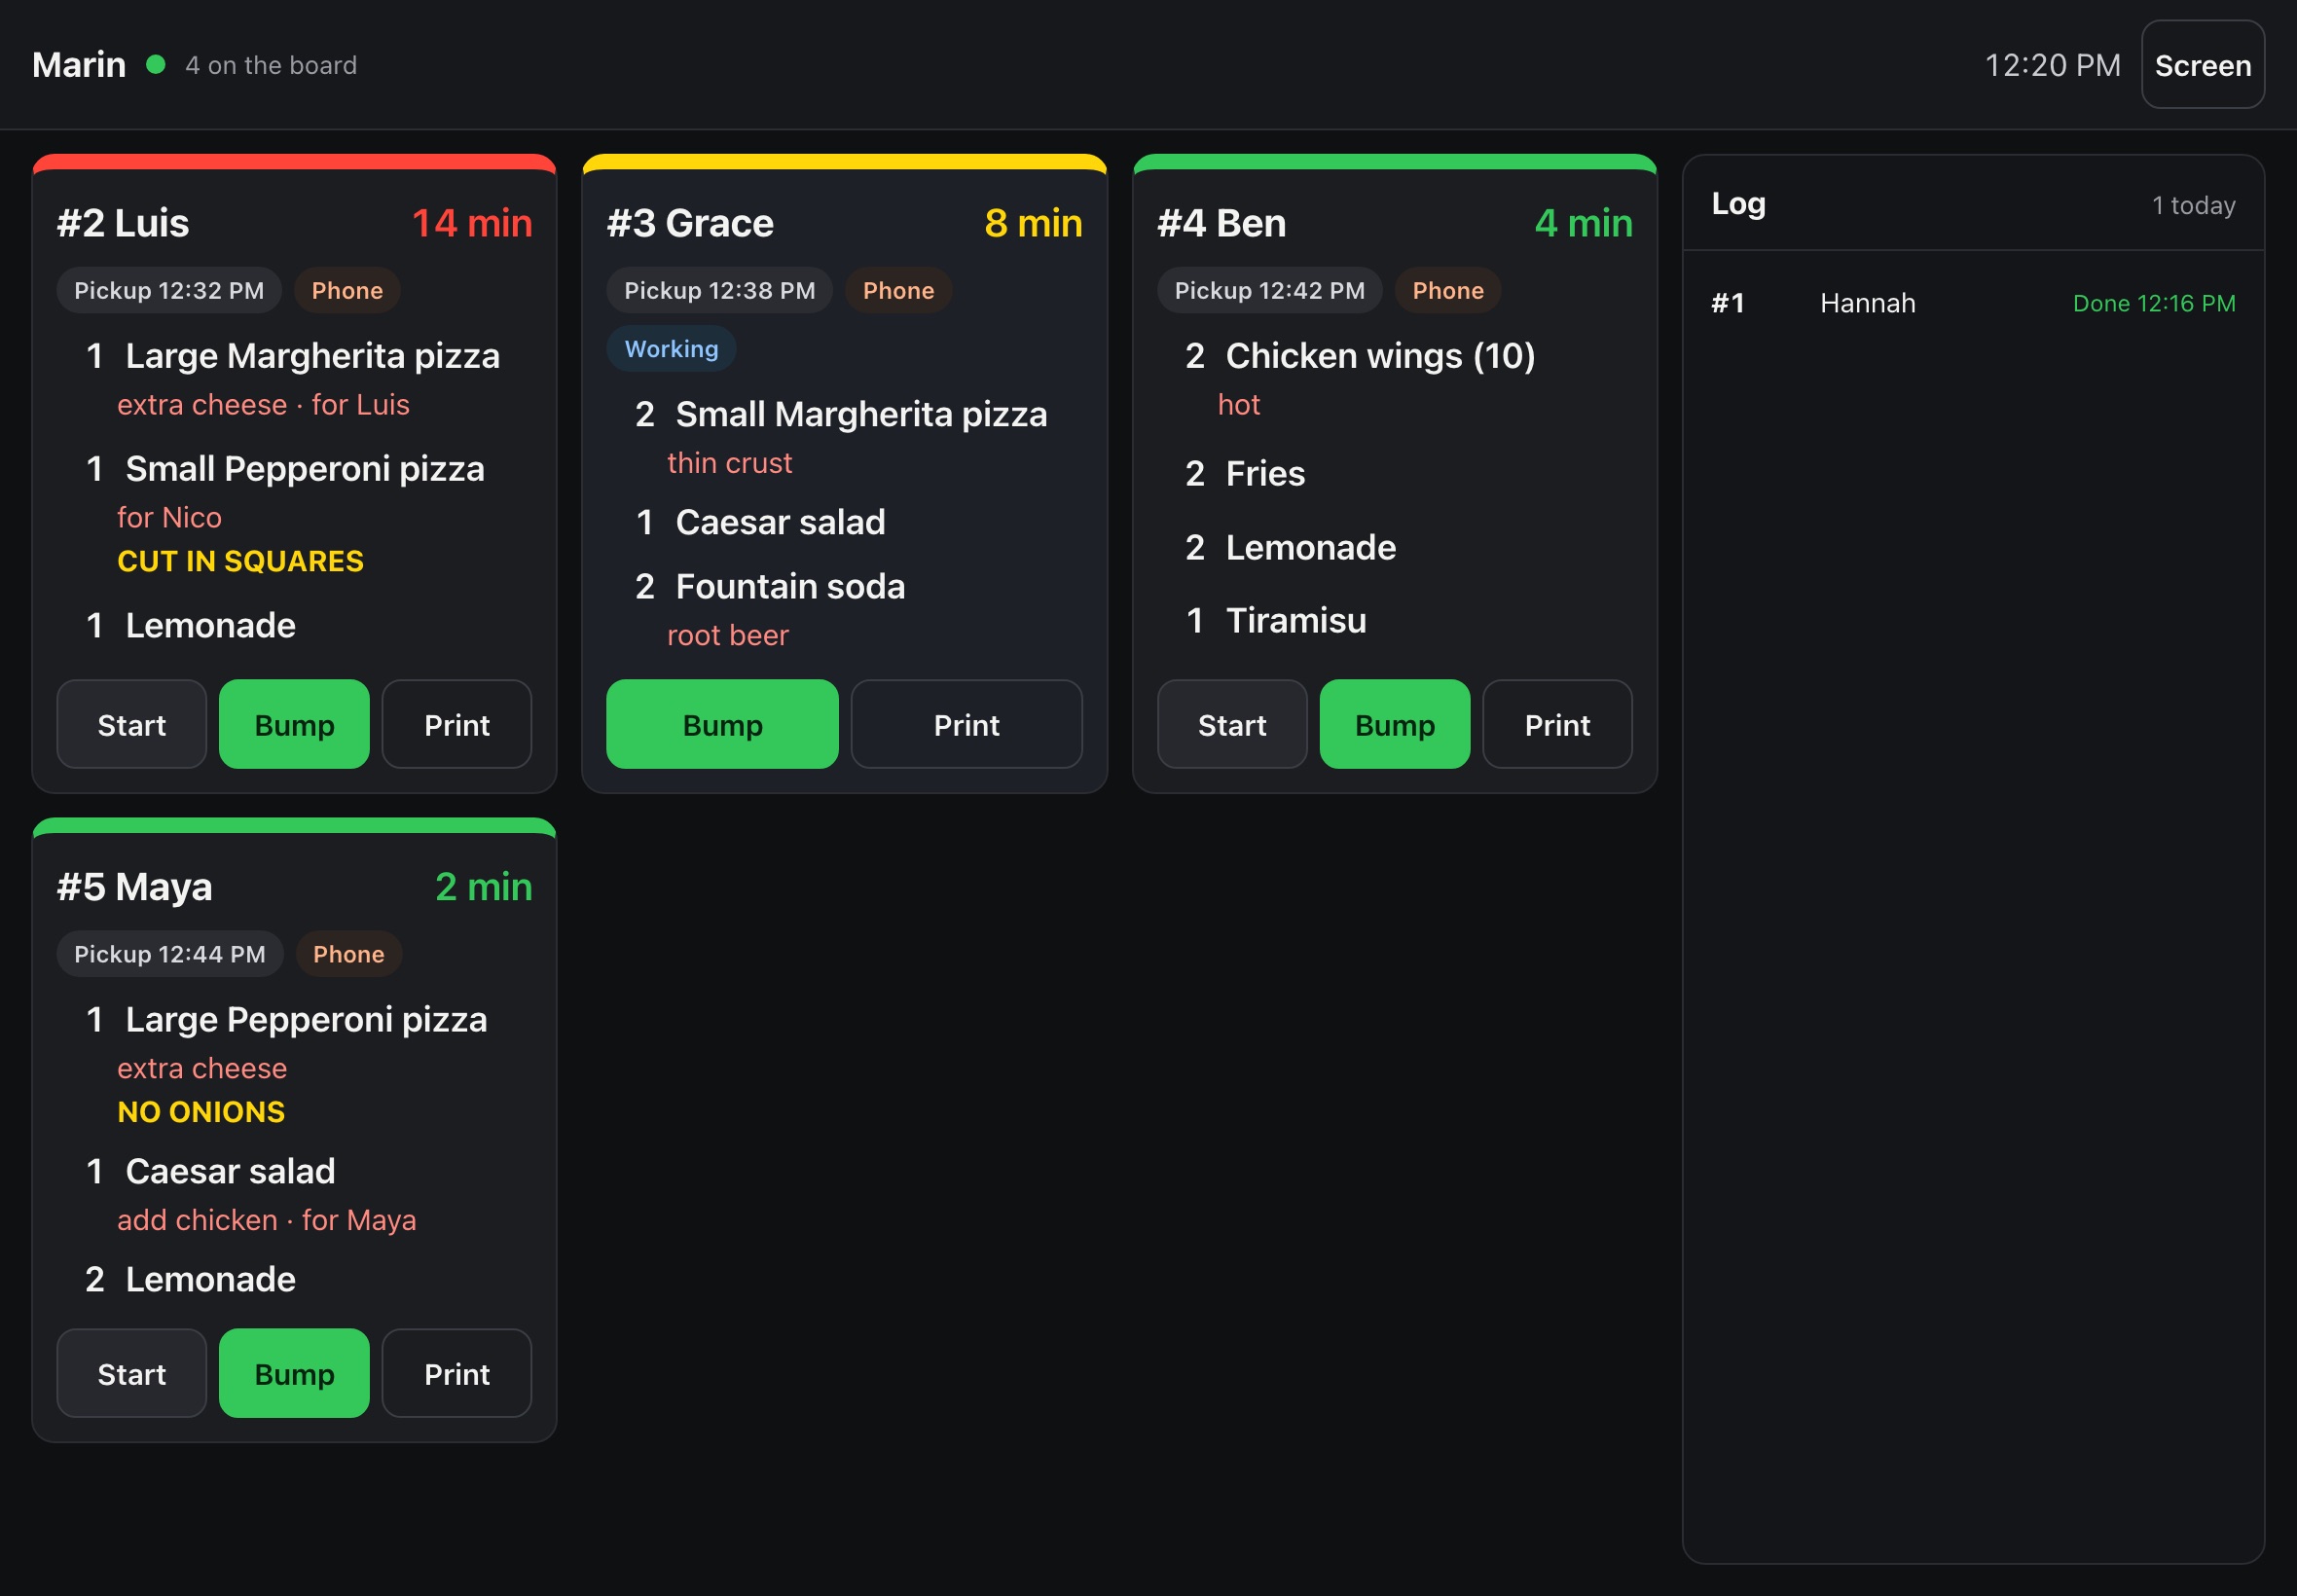The image size is (2297, 1596).
Task: Click the '4 on the board' counter
Action: tap(271, 65)
